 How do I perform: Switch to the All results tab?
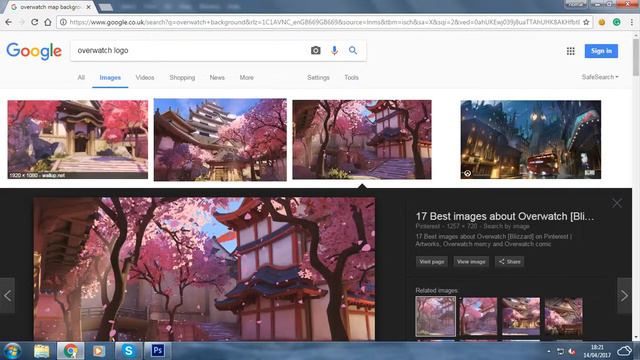[x=81, y=77]
